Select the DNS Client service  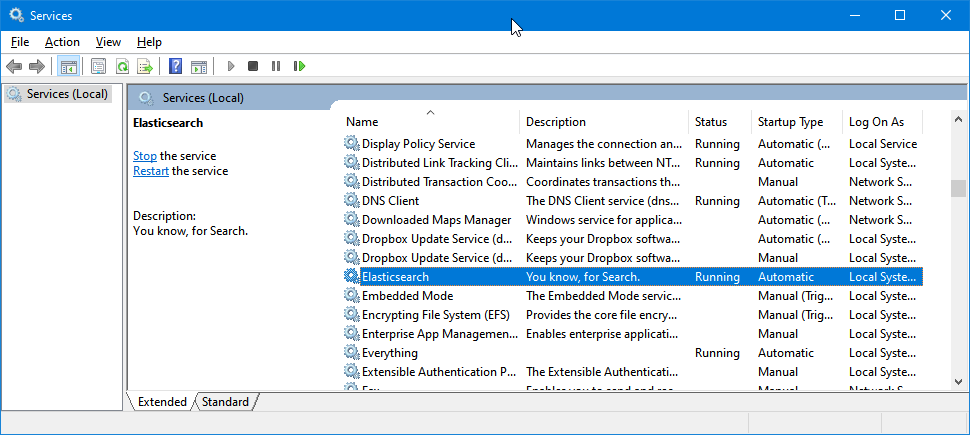pos(390,200)
